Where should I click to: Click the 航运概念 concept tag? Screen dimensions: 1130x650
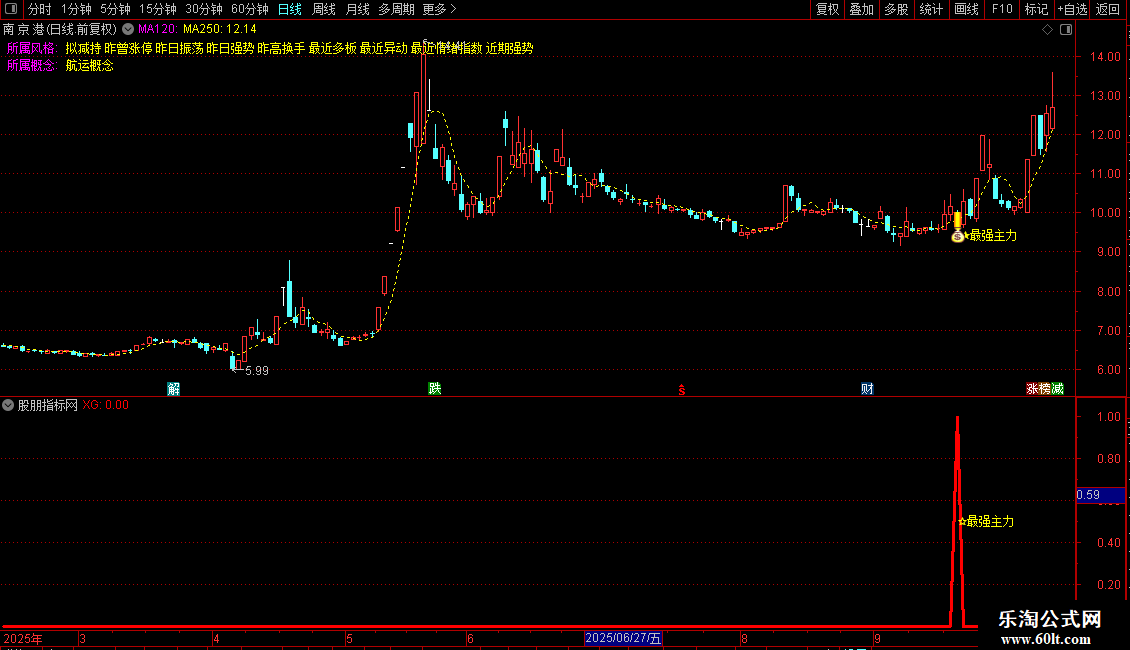click(89, 66)
